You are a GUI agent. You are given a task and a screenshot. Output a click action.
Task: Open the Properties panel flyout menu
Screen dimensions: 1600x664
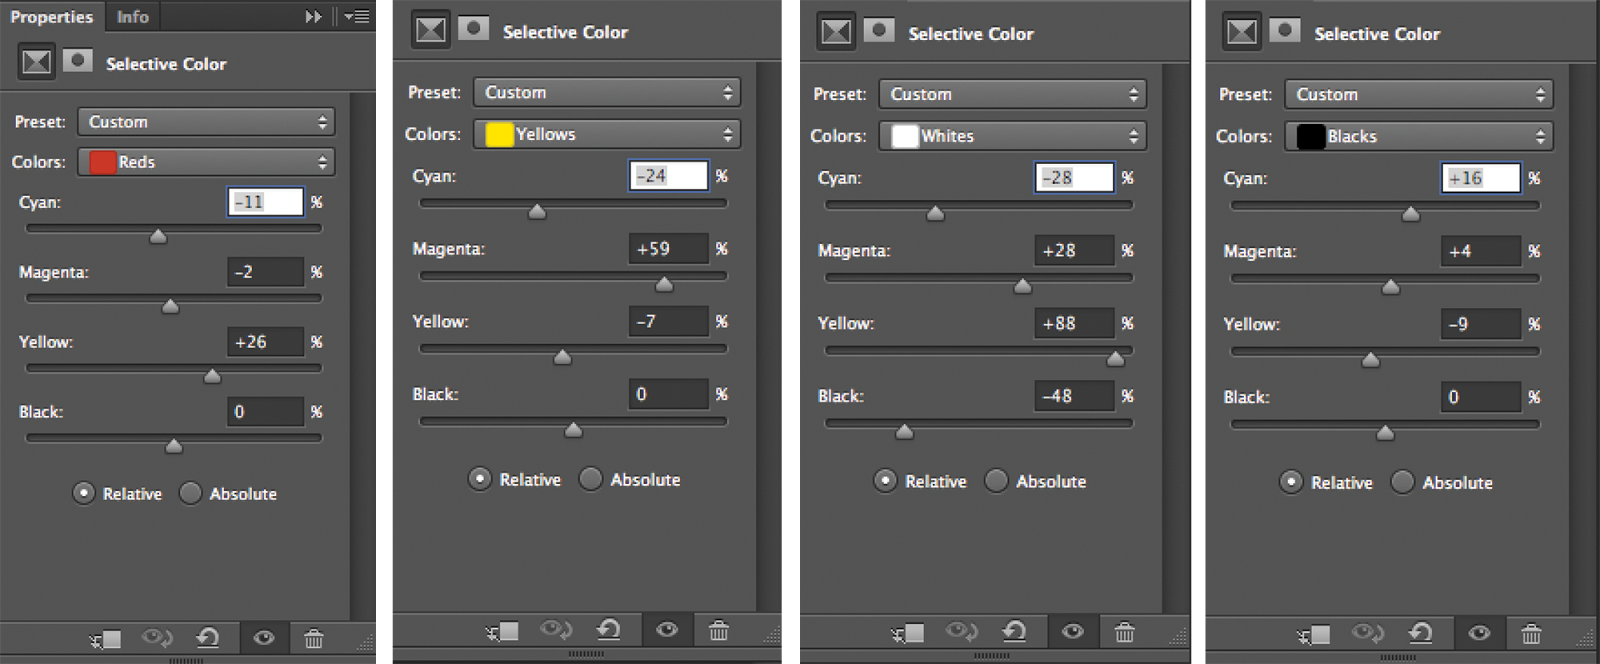coord(357,16)
